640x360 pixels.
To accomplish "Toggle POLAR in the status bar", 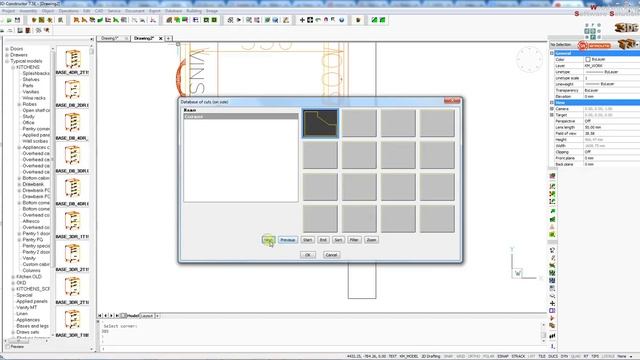I will click(x=489, y=356).
